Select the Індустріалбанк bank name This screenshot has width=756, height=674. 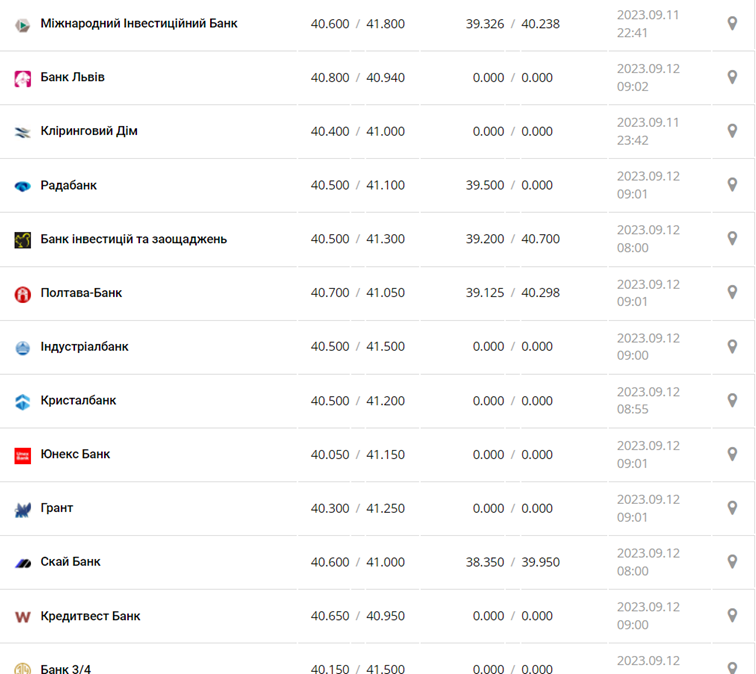point(84,347)
